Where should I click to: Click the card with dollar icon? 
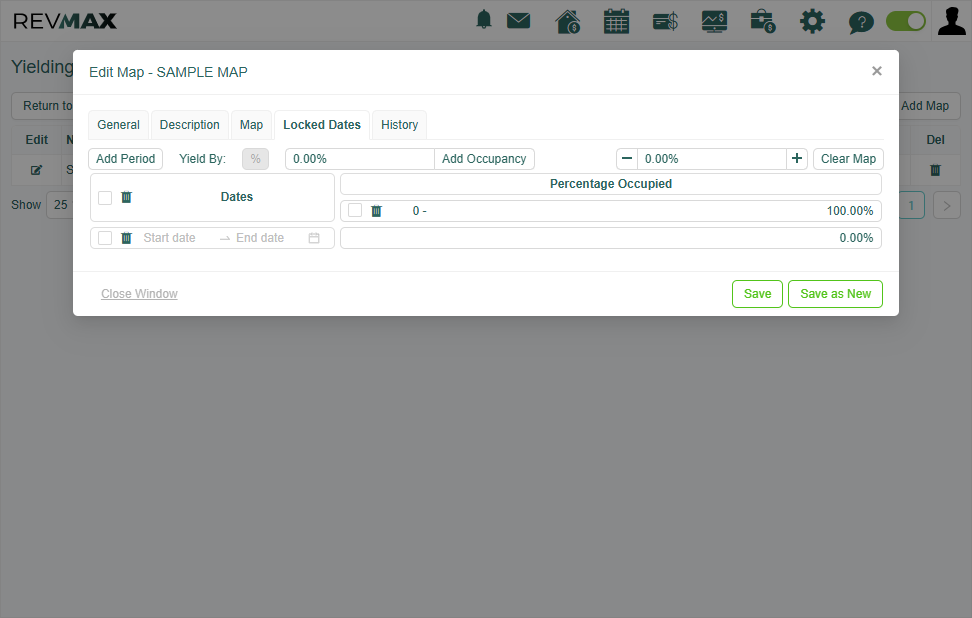[665, 22]
